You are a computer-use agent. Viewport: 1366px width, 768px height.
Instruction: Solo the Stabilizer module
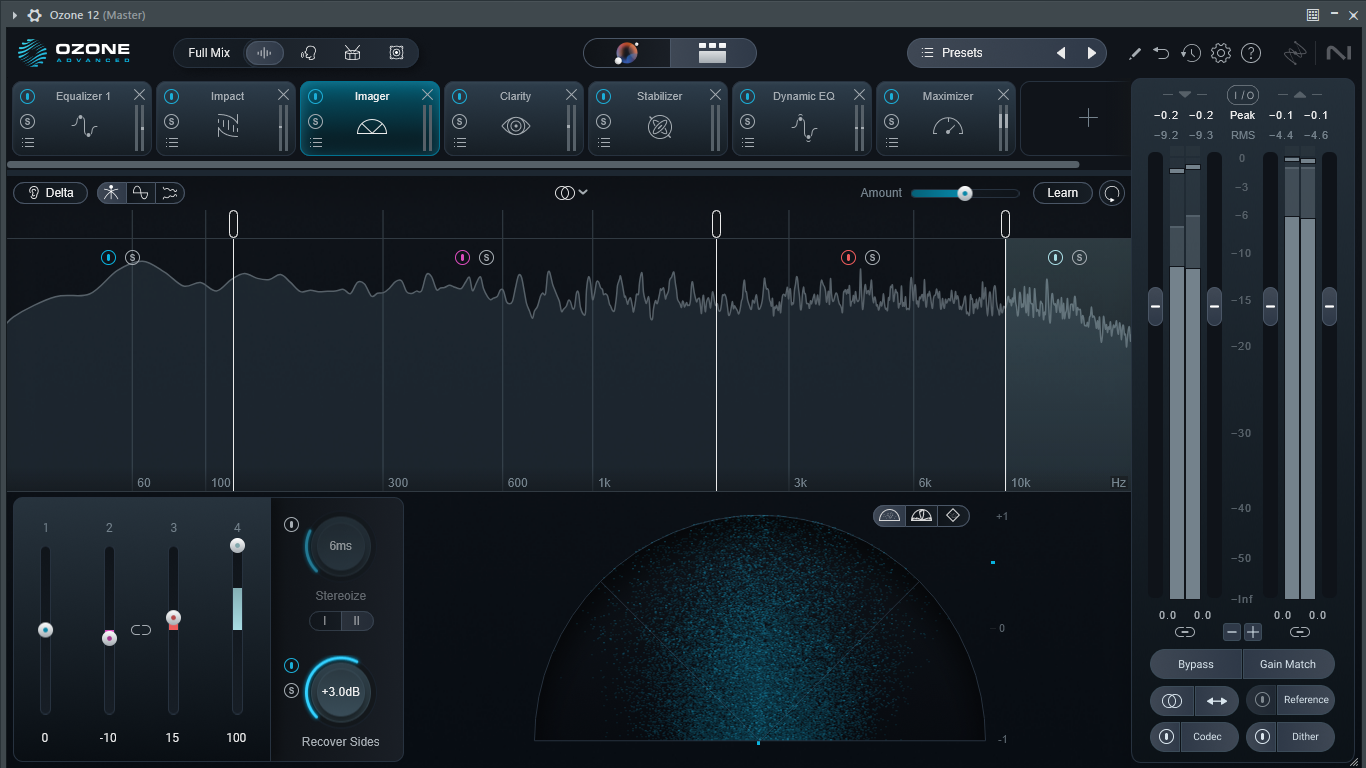click(603, 121)
